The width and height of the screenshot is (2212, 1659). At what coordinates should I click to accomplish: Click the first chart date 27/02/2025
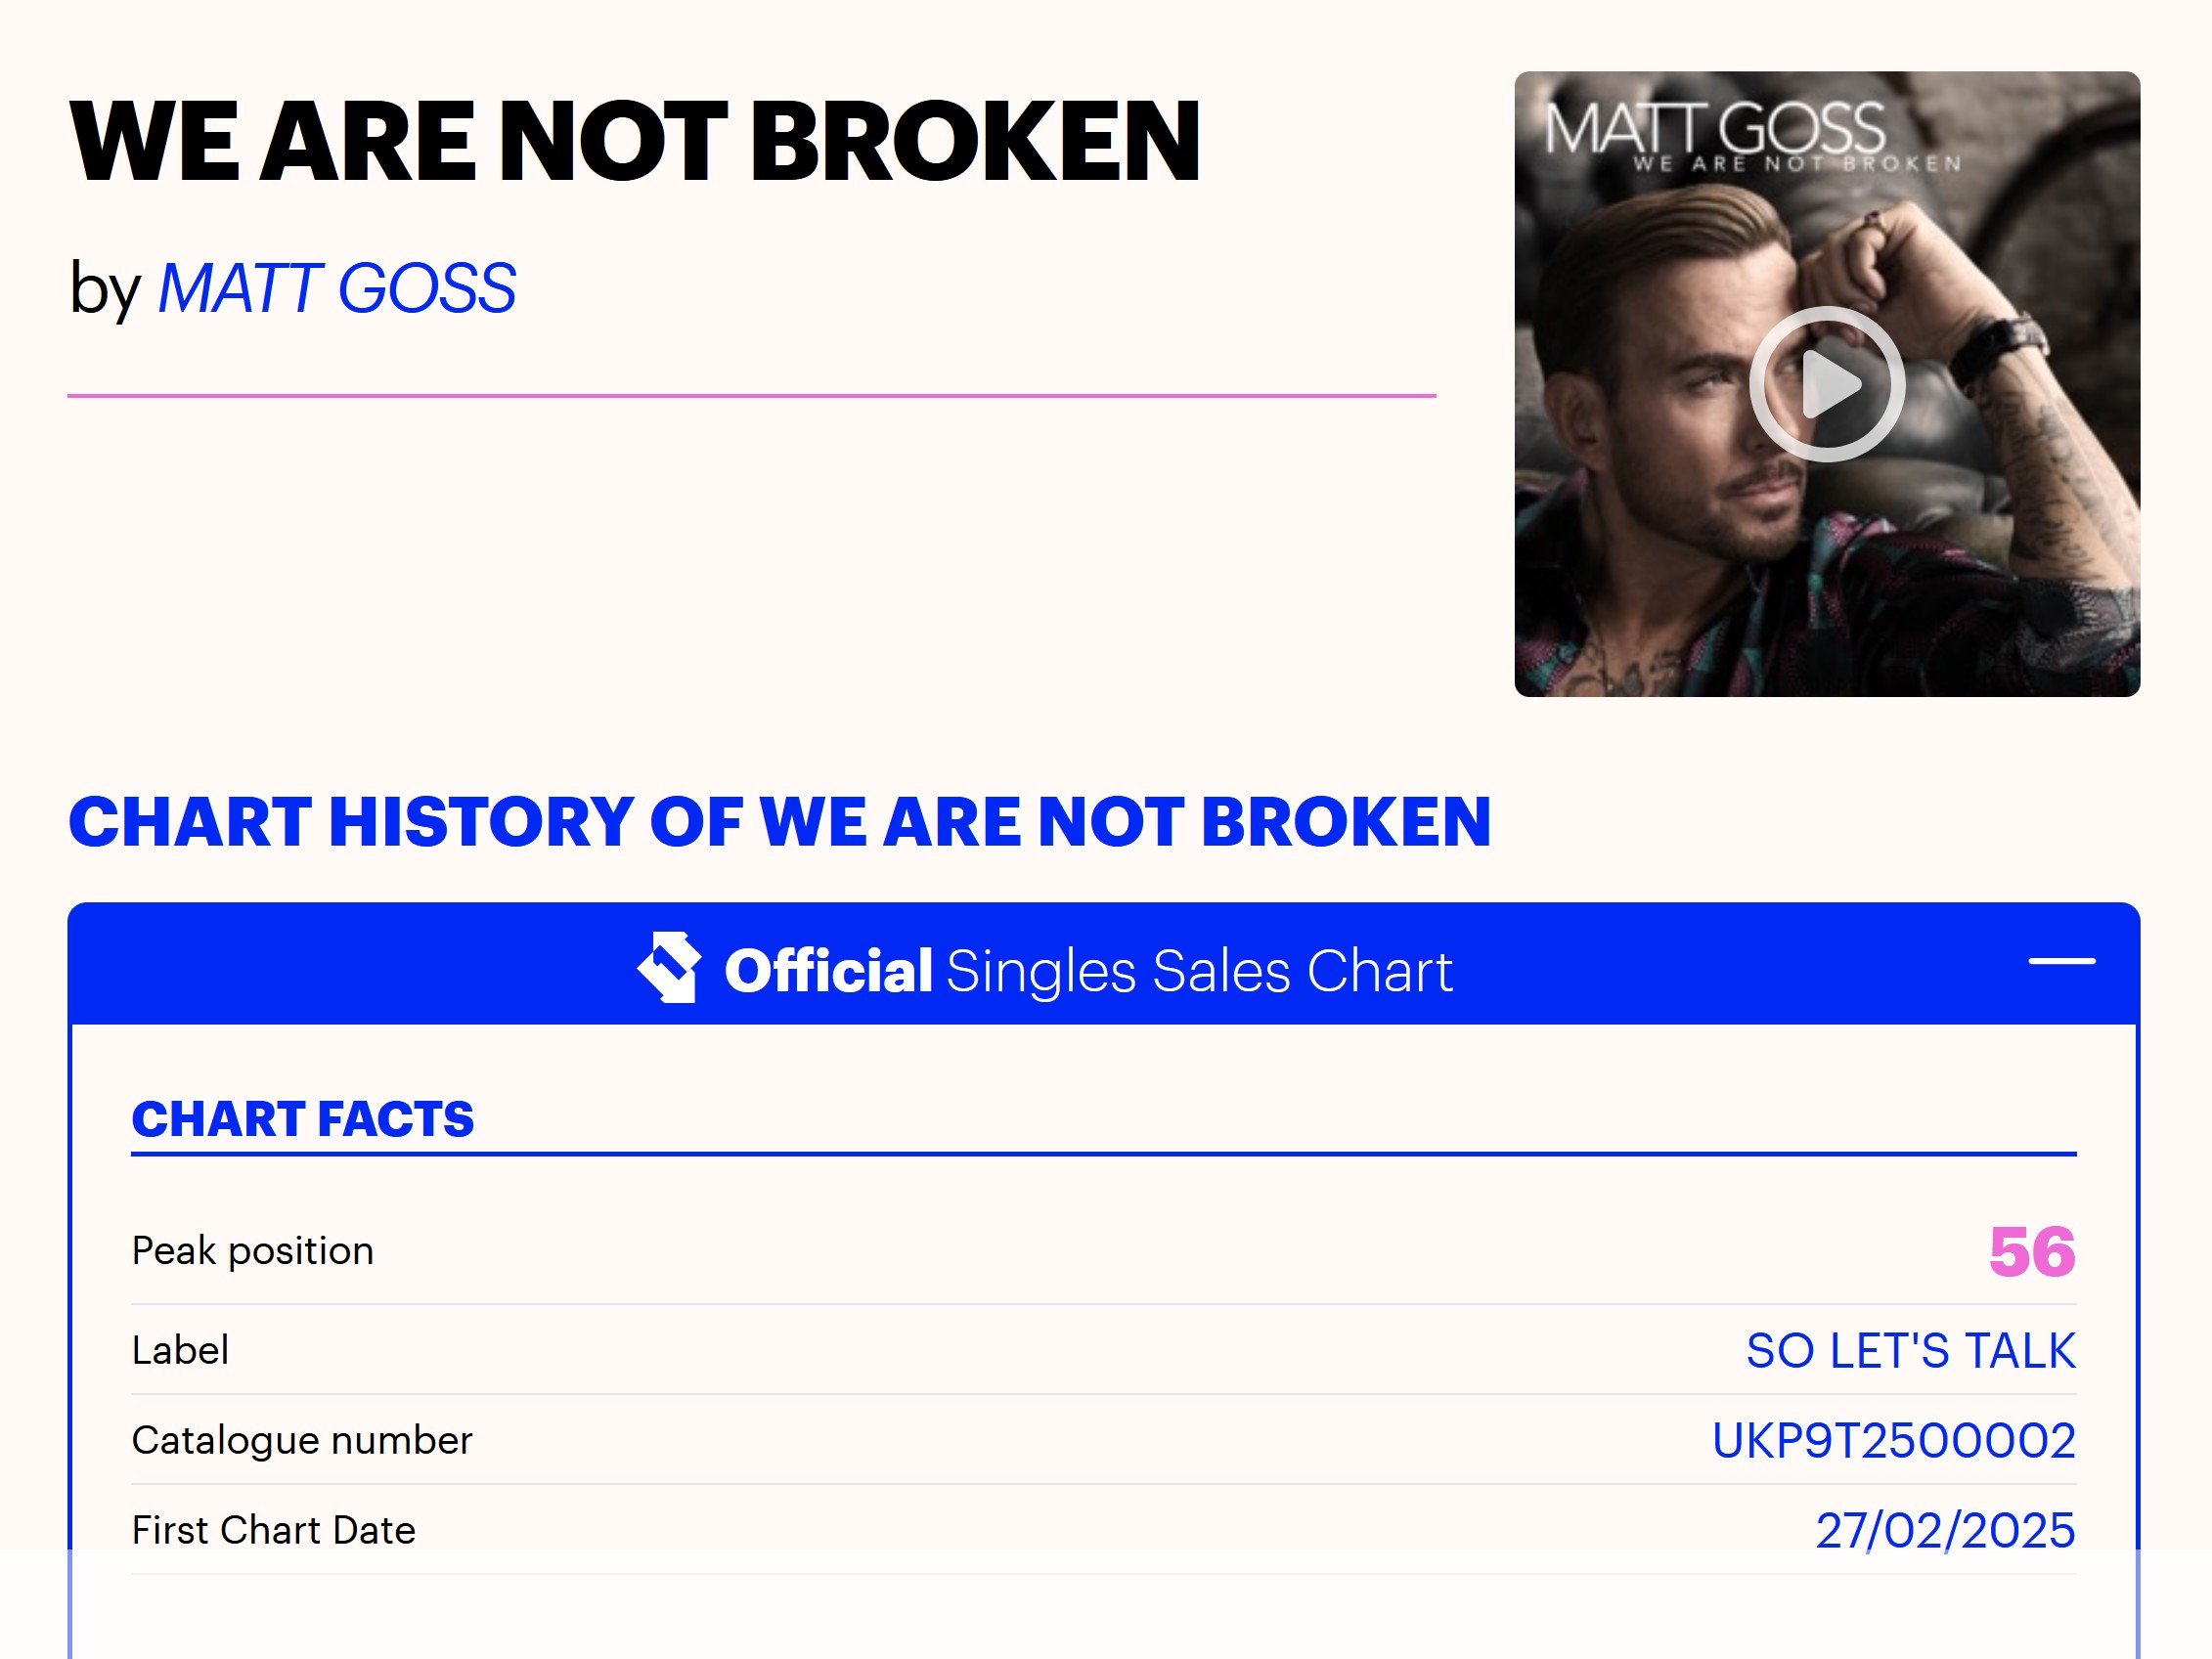click(x=1945, y=1530)
